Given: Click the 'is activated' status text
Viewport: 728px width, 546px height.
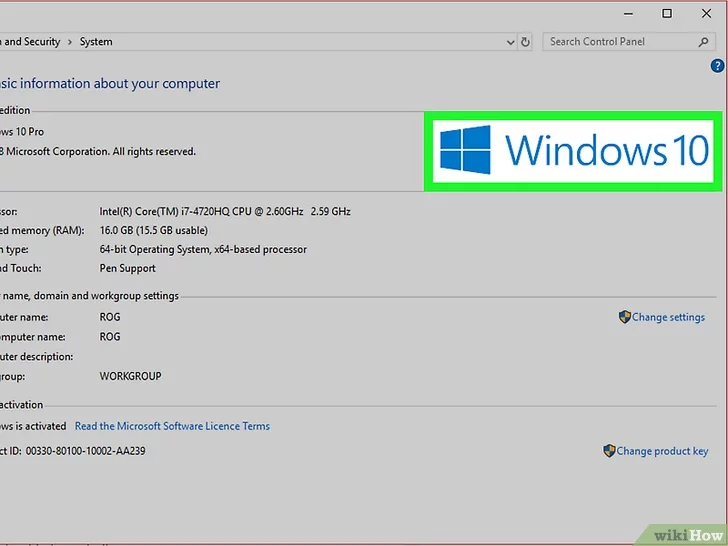Looking at the screenshot, I should (x=41, y=426).
